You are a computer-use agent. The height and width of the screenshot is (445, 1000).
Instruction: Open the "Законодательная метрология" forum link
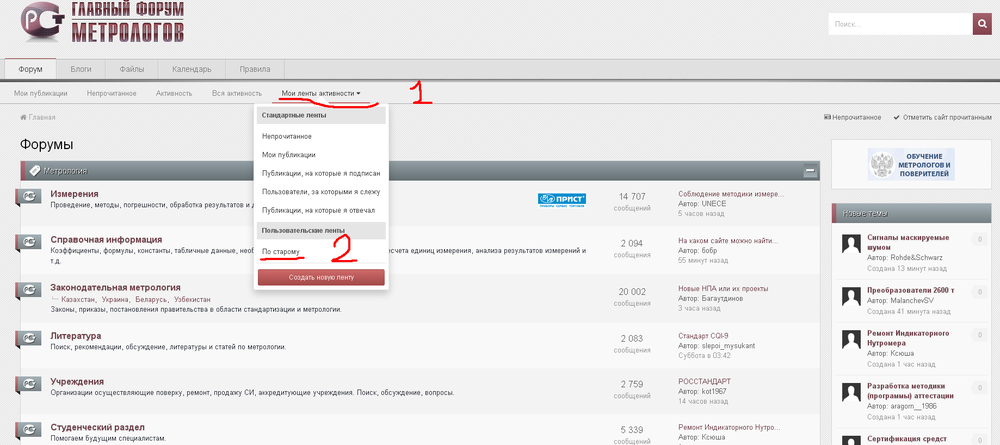(115, 287)
